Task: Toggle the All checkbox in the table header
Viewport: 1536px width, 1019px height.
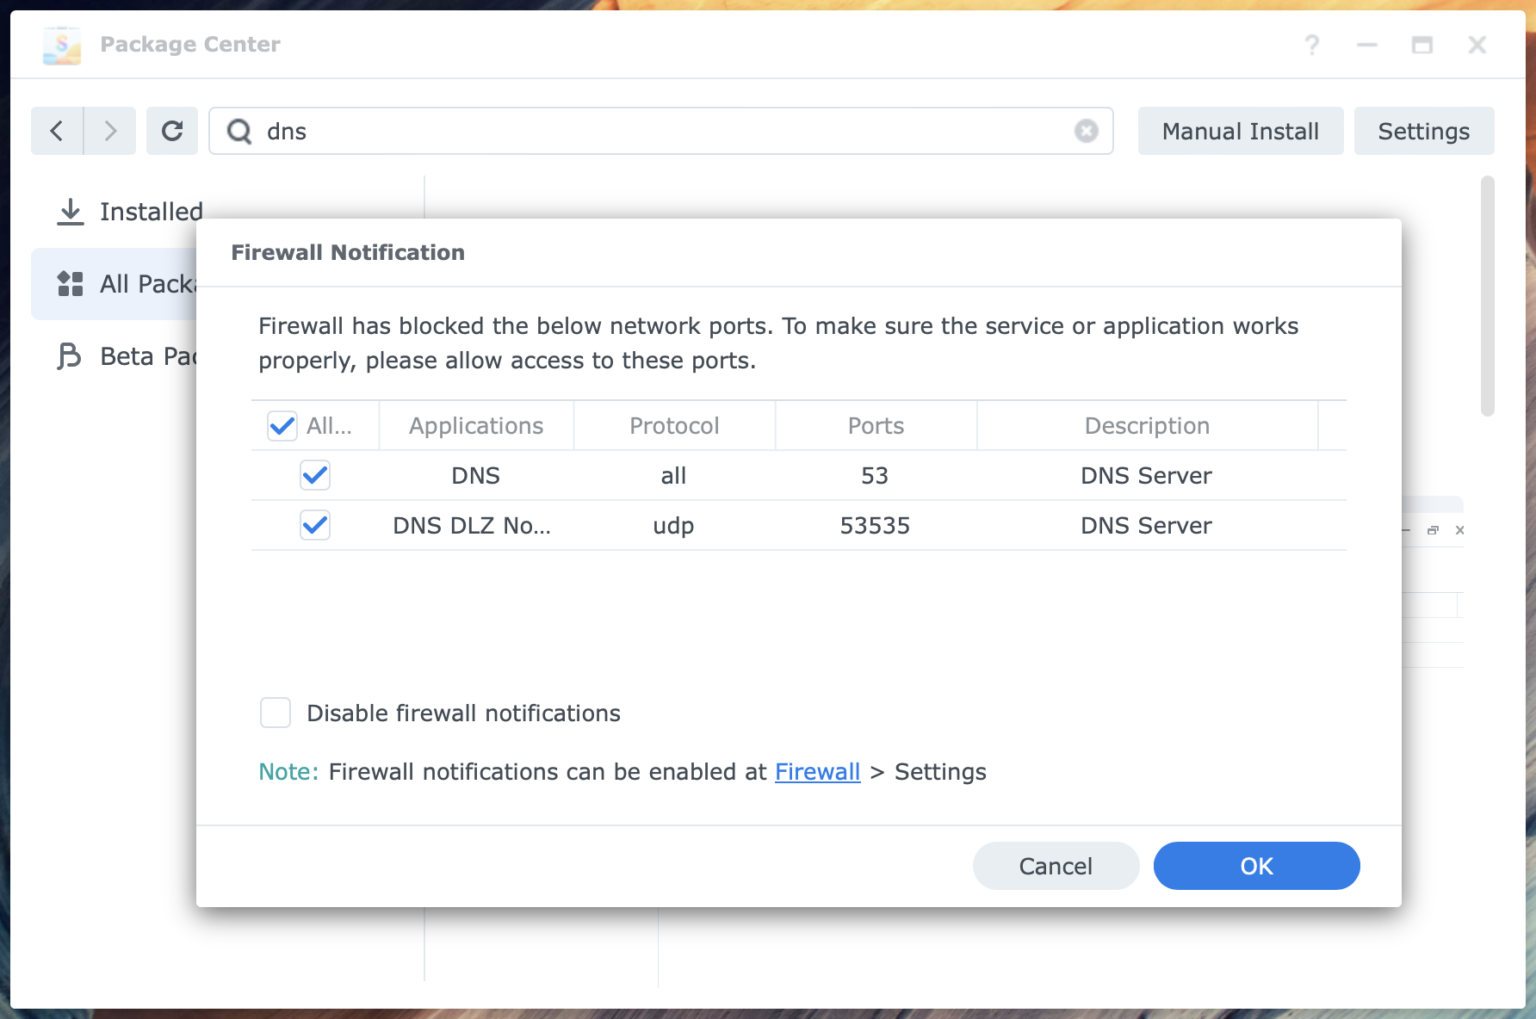Action: click(x=281, y=425)
